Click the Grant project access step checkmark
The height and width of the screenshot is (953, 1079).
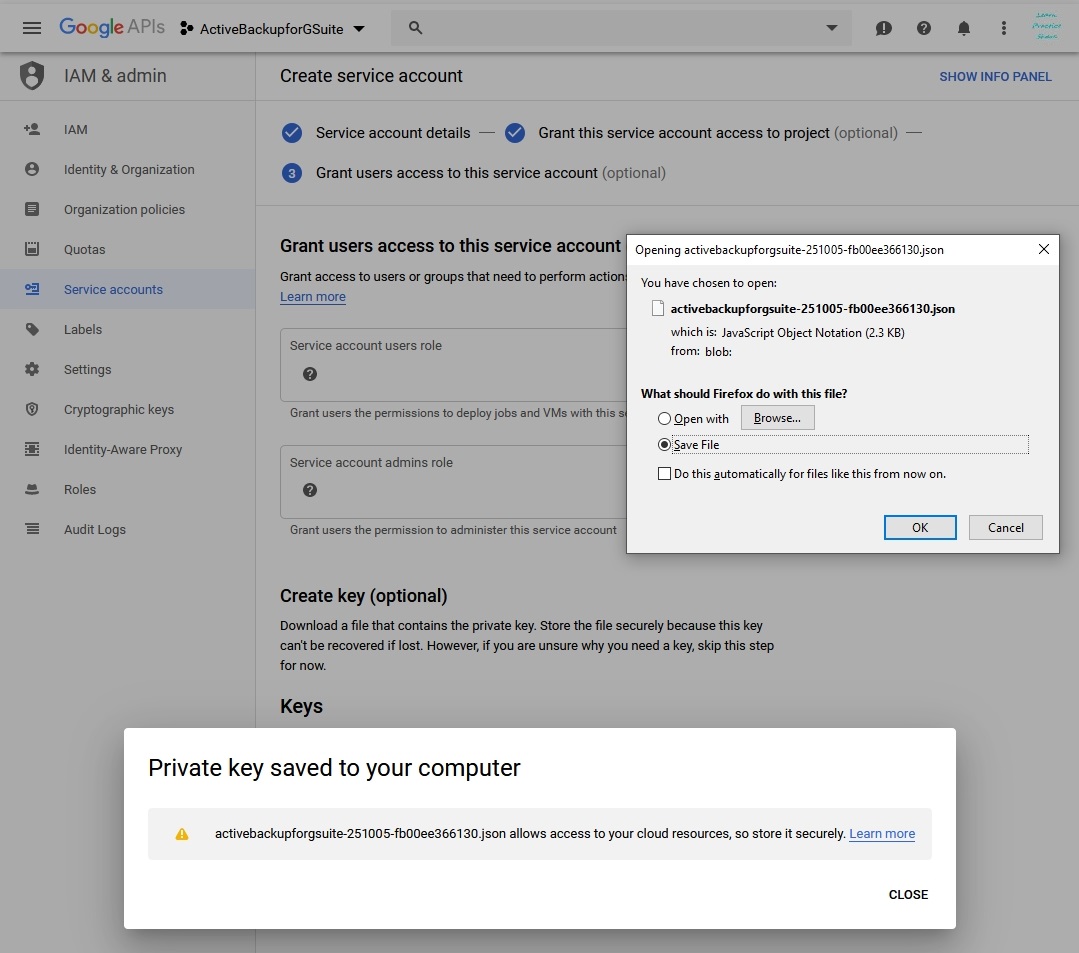(515, 133)
